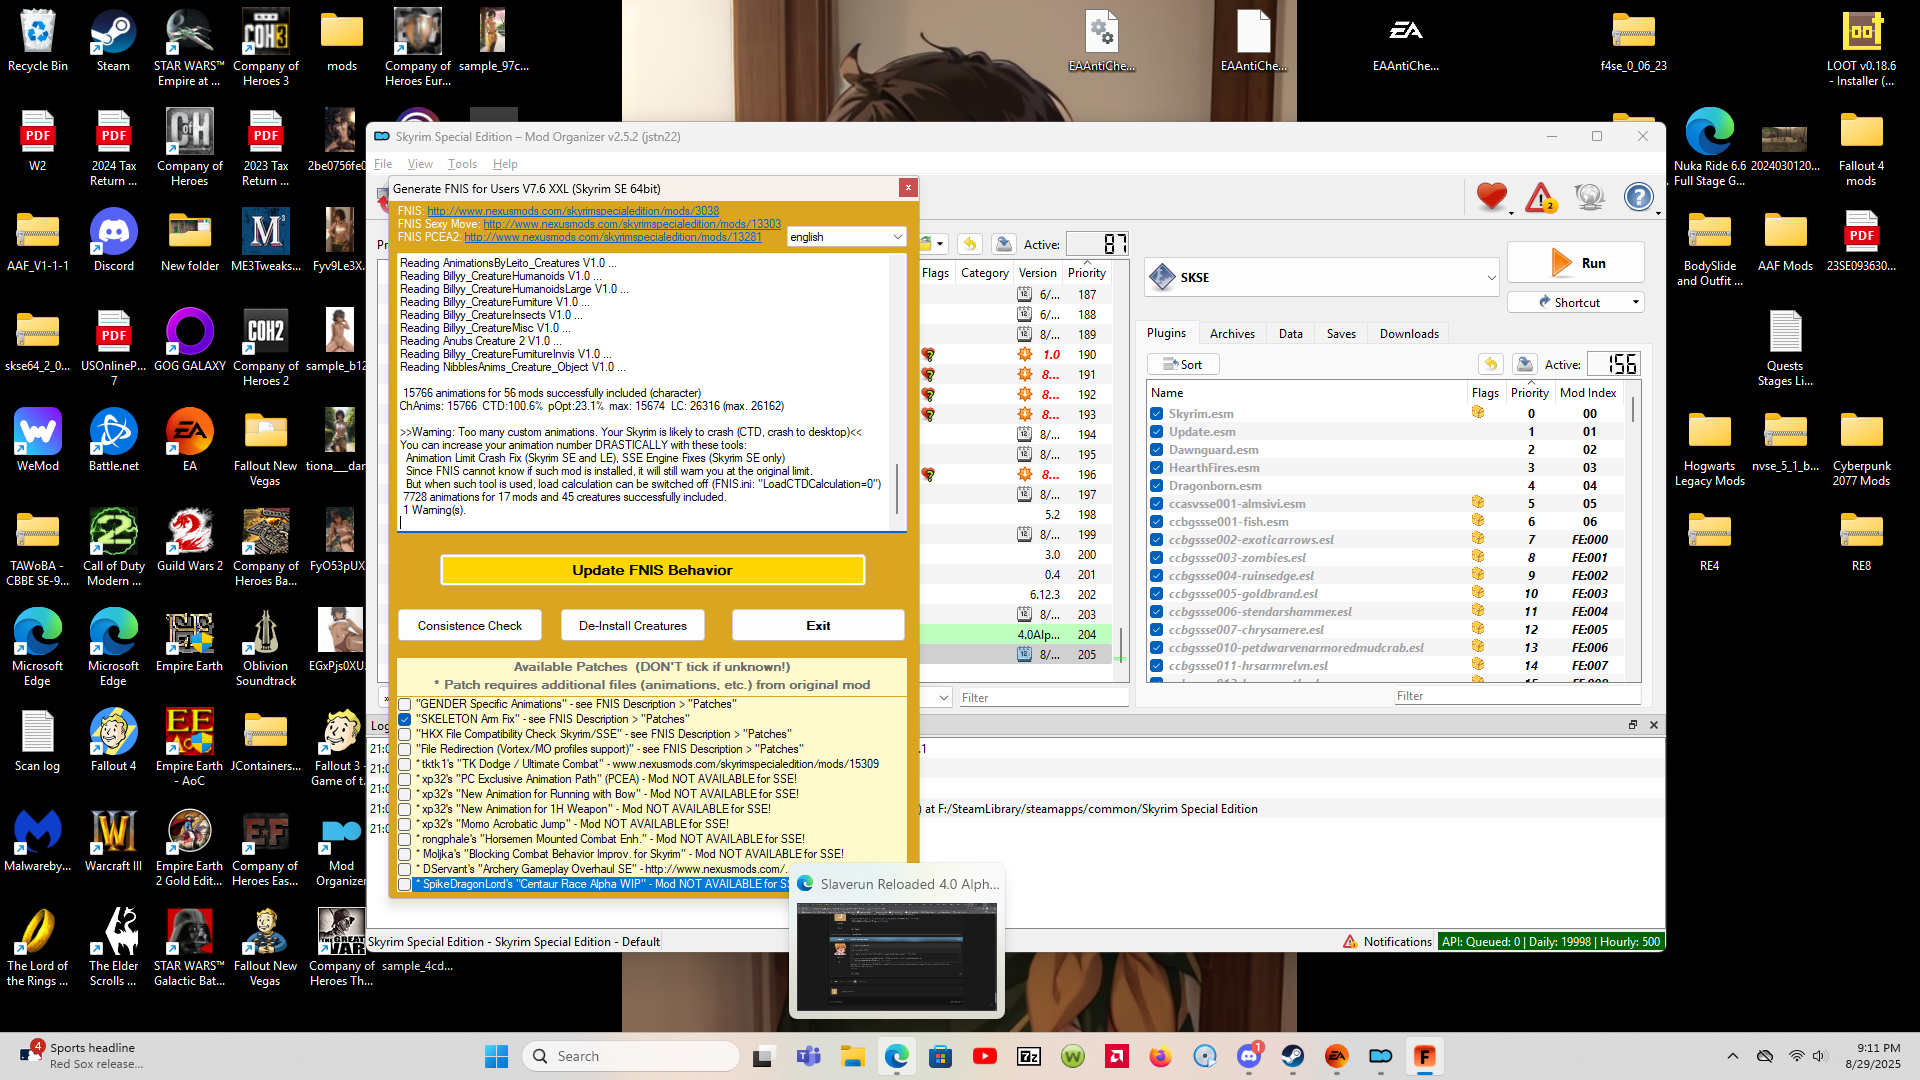
Task: Click the plugin list restore backup icon
Action: click(1491, 364)
